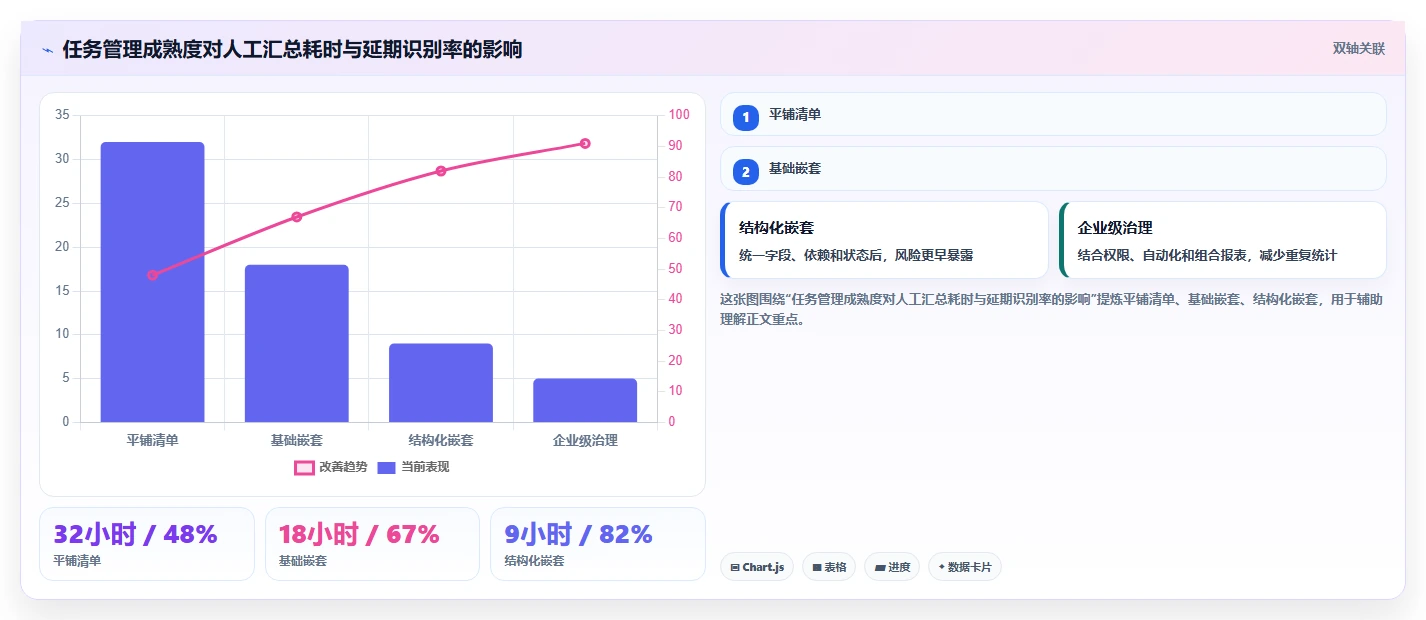Select step 1 平铺清单 item

coord(1053,115)
